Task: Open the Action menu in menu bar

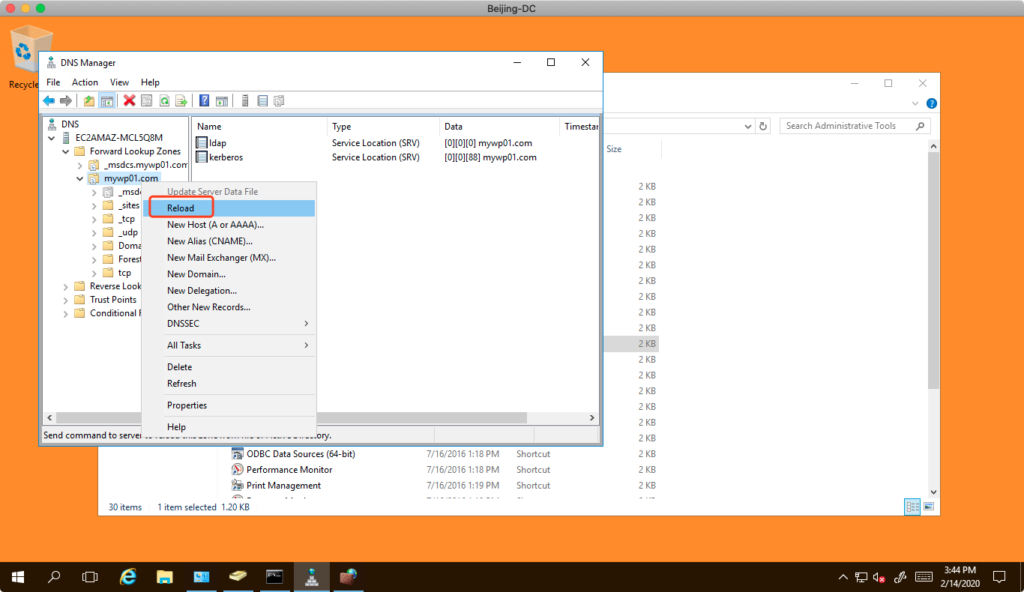Action: 85,82
